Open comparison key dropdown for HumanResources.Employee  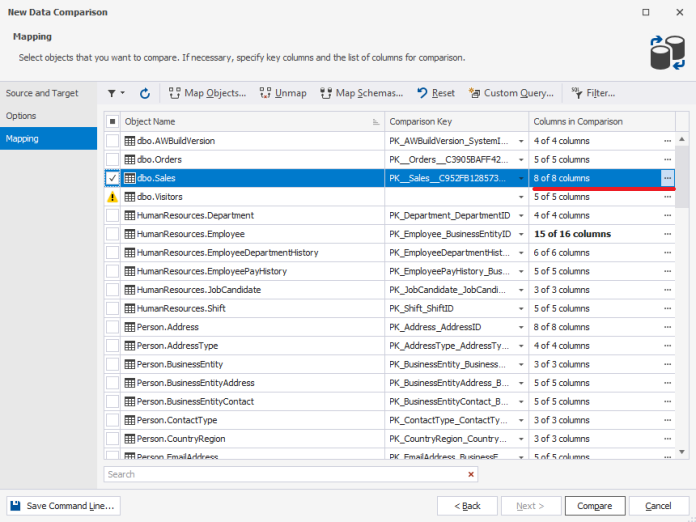[x=520, y=234]
